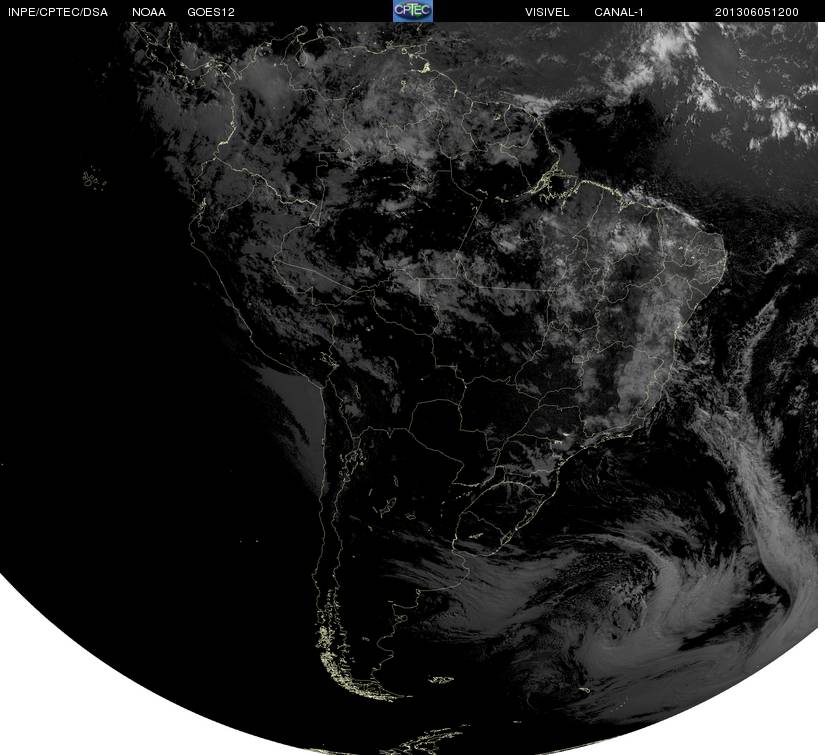Screen dimensions: 825x755
Task: Click the GOES12 satellite label
Action: coord(210,12)
